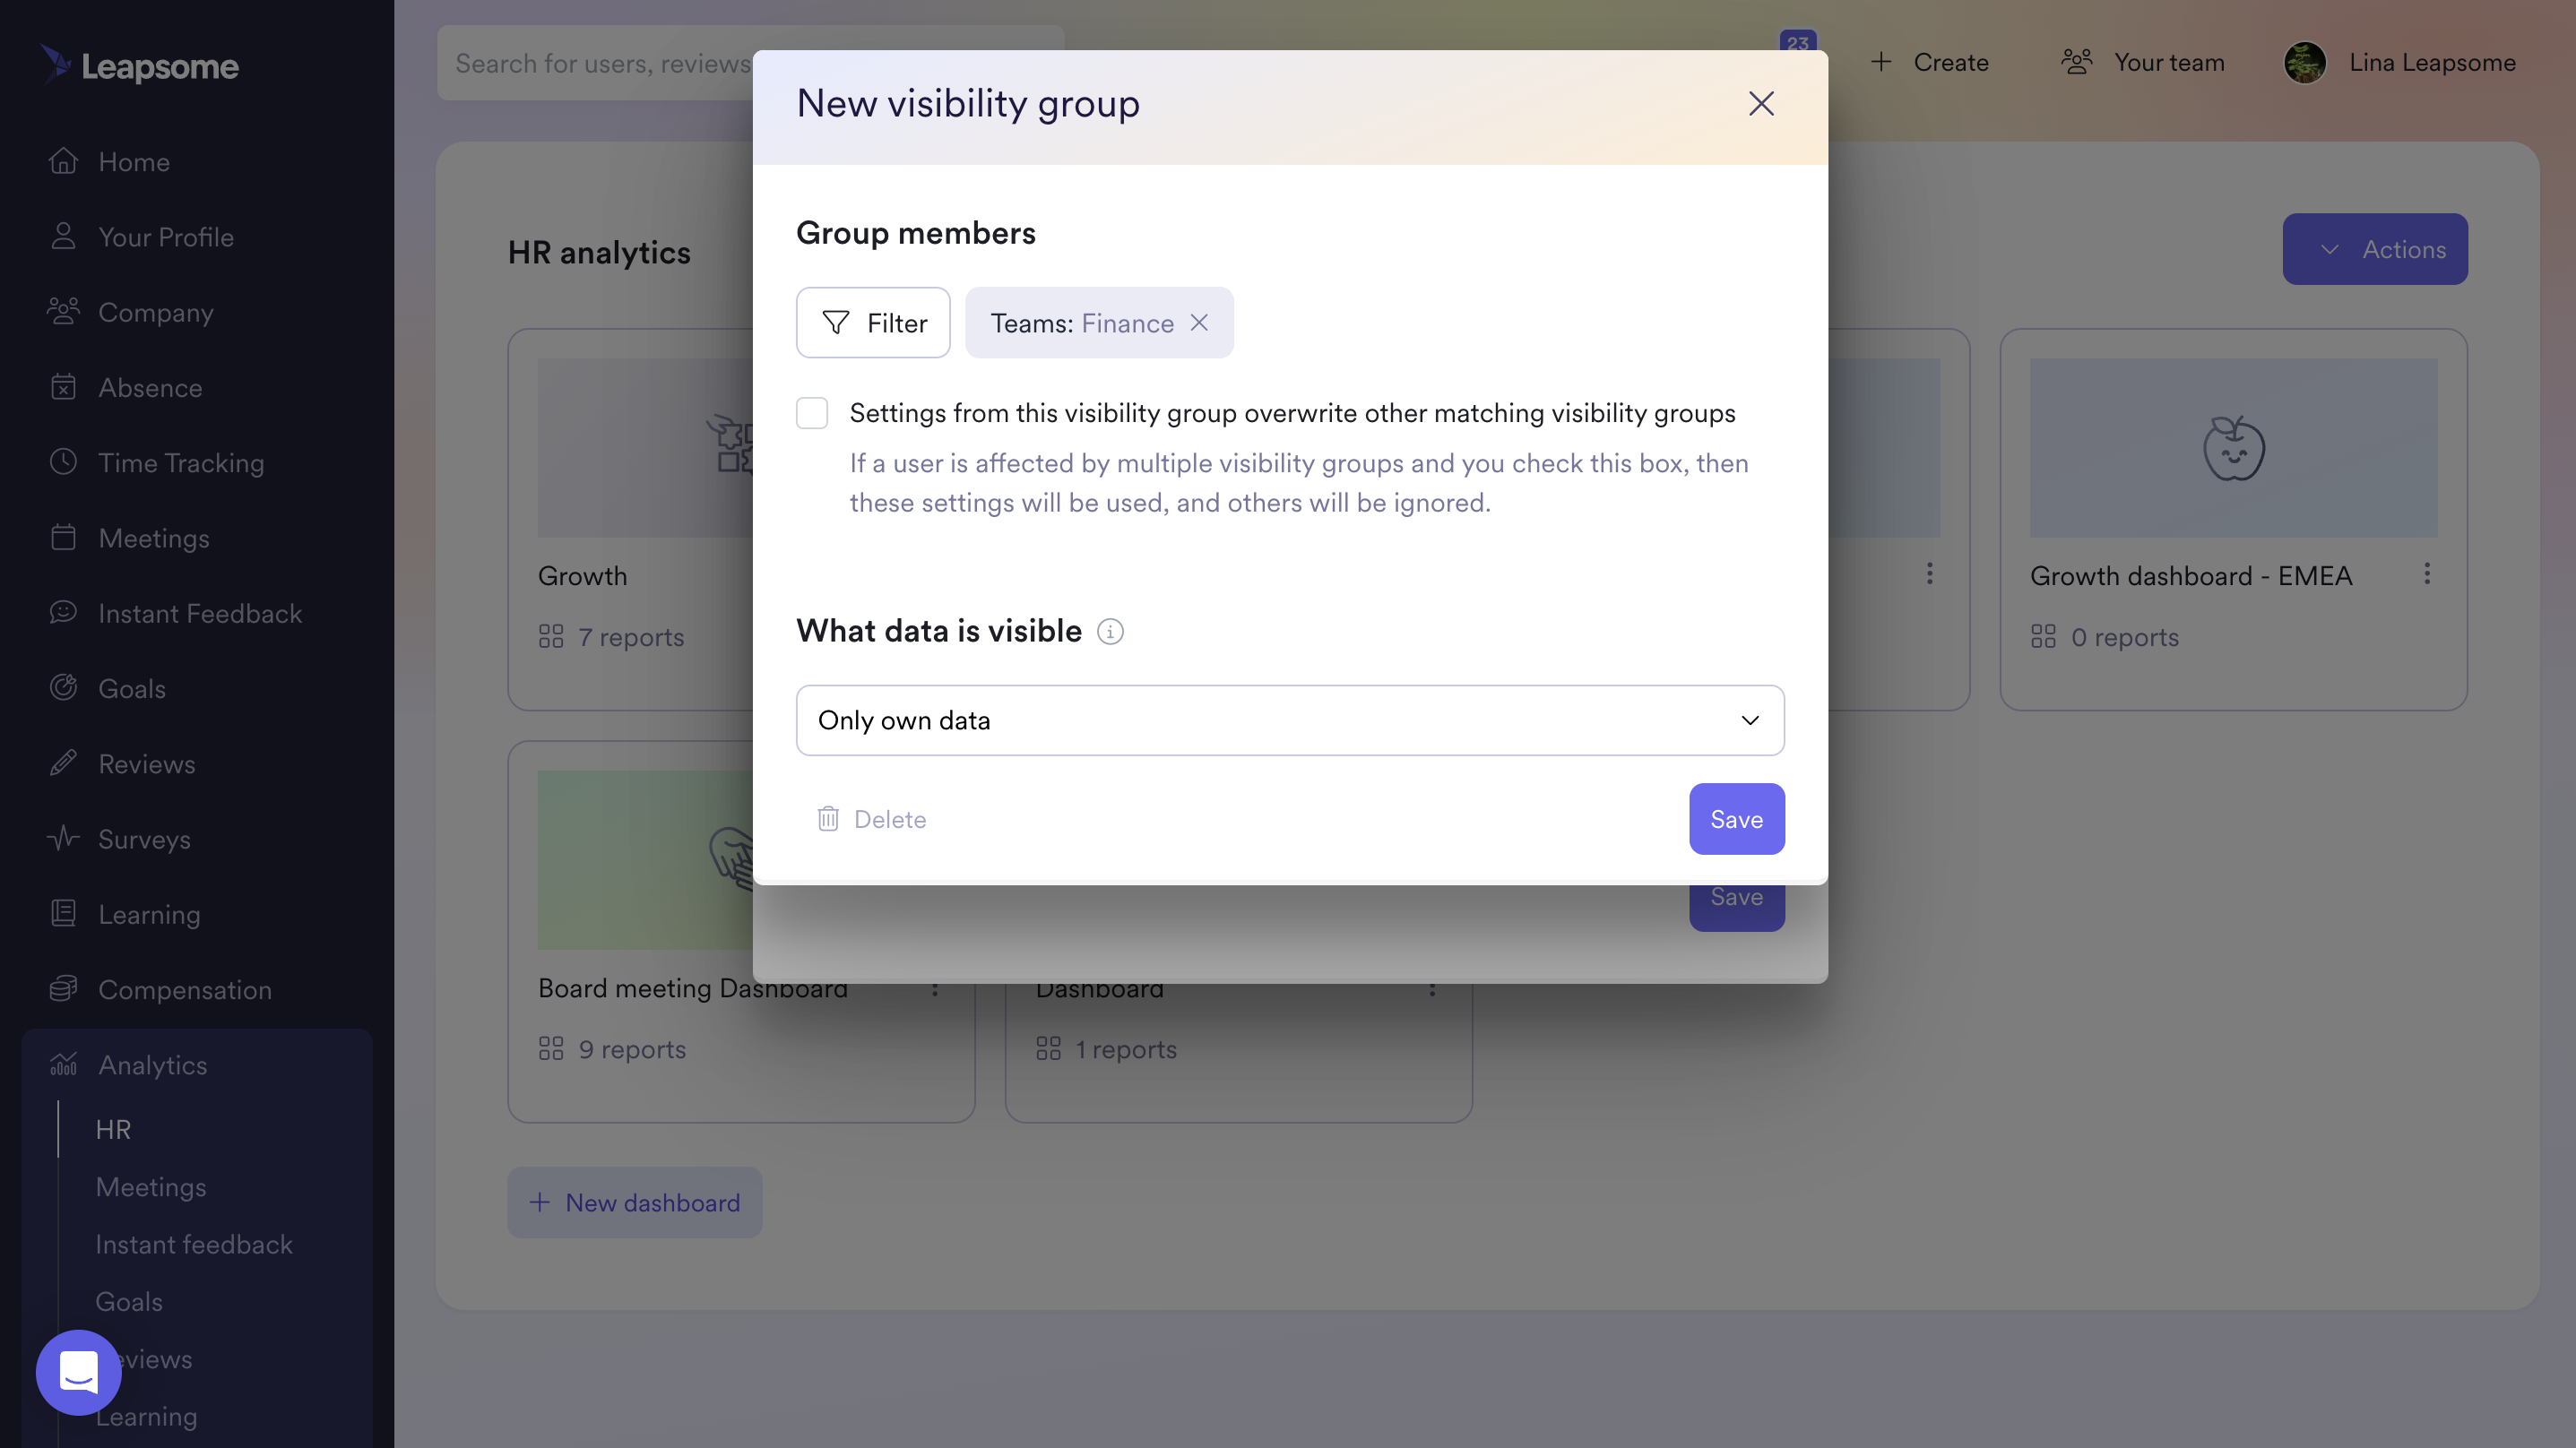Viewport: 2576px width, 1448px height.
Task: Click the Surveys pulse icon
Action: (x=63, y=838)
